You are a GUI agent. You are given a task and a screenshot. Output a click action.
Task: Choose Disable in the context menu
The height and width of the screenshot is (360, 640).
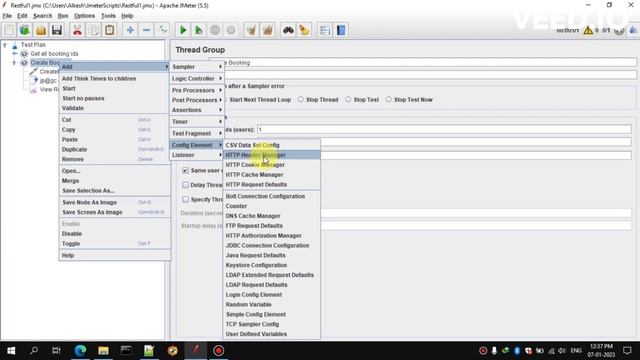coord(115,234)
